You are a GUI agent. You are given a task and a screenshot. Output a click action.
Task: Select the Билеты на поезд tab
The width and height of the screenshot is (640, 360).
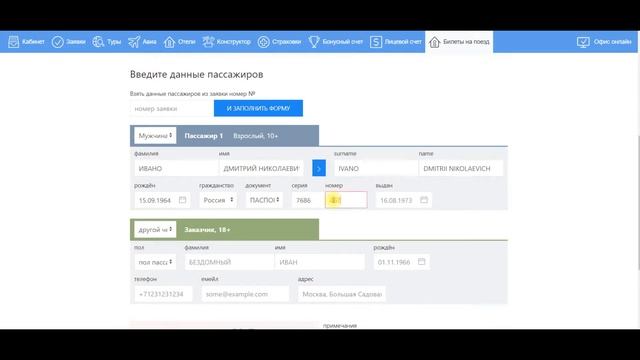pyautogui.click(x=459, y=42)
